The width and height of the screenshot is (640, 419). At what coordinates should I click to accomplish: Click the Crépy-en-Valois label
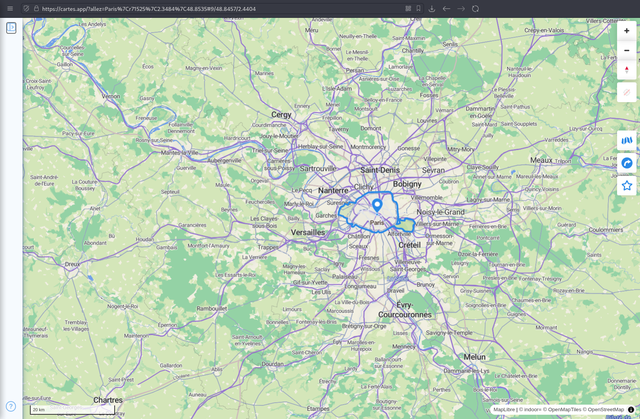click(544, 30)
